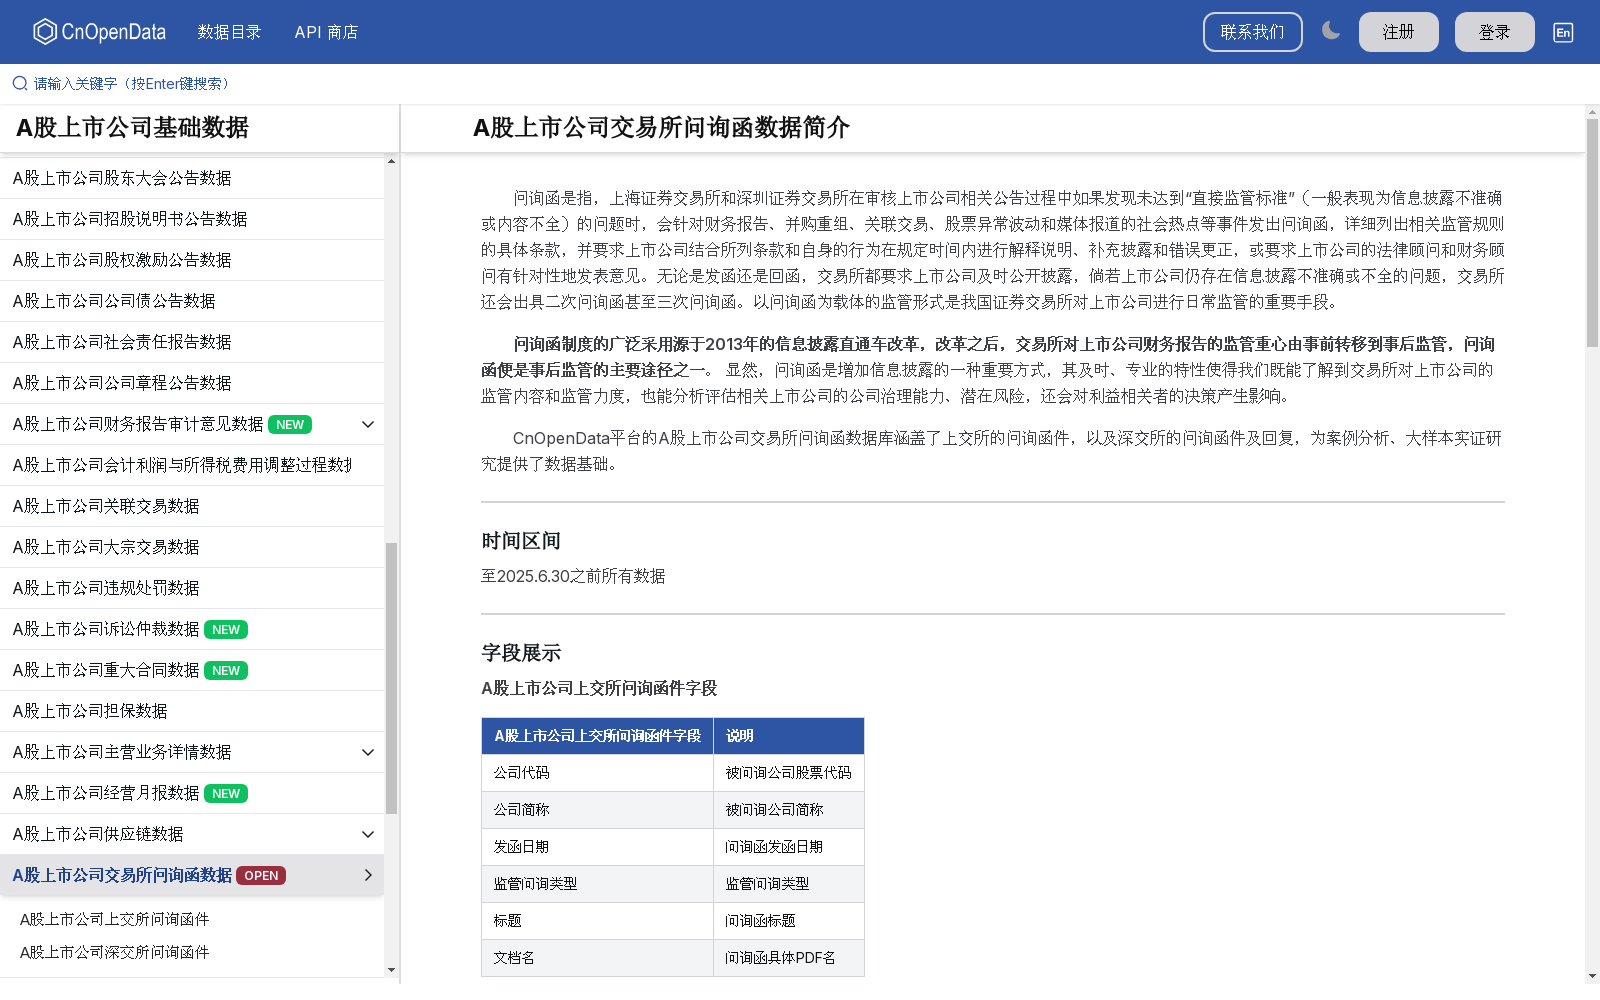Click the search magnifier icon
This screenshot has width=1600, height=1000.
pos(20,83)
